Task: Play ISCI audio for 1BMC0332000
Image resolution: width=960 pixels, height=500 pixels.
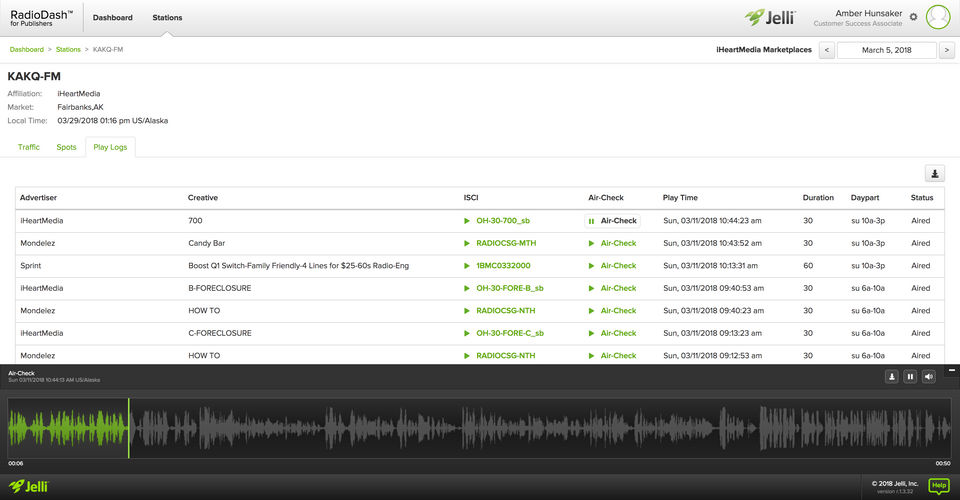Action: (467, 266)
